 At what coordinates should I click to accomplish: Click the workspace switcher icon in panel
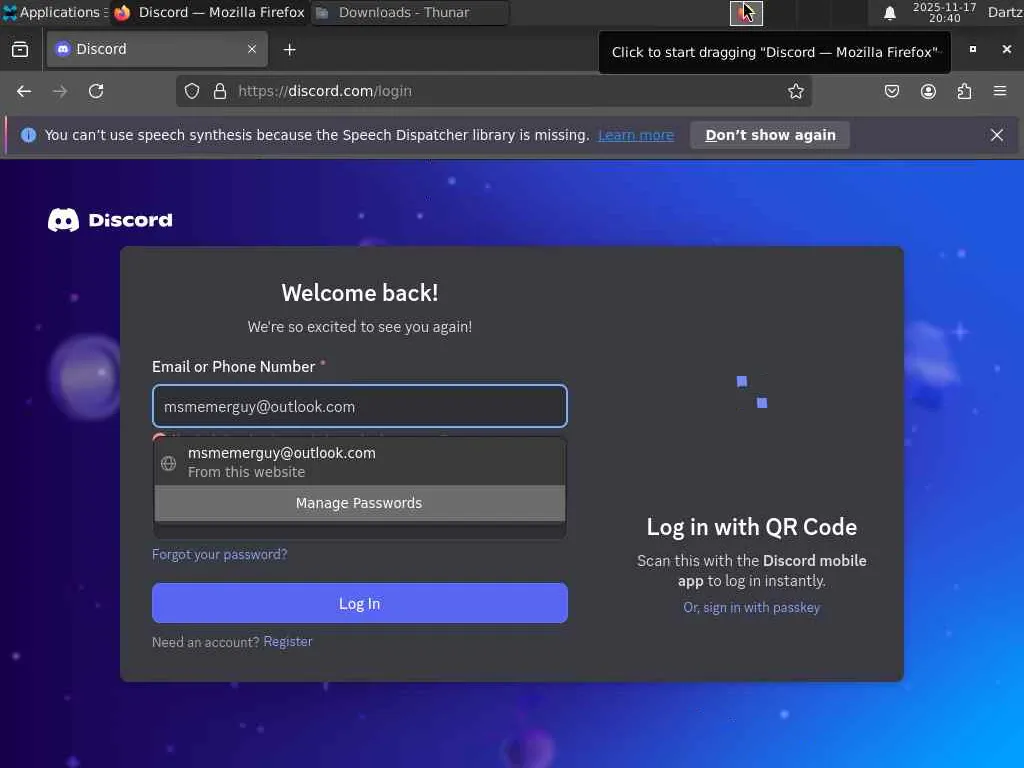click(746, 13)
